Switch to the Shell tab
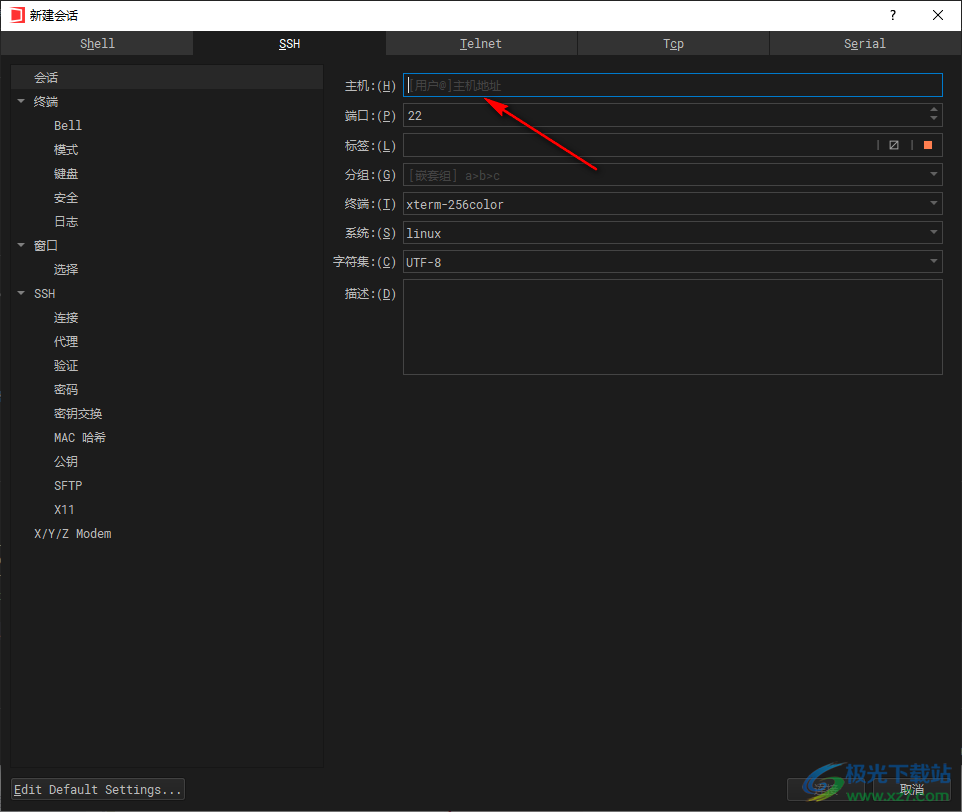Screen dimensions: 962x812 pos(97,44)
